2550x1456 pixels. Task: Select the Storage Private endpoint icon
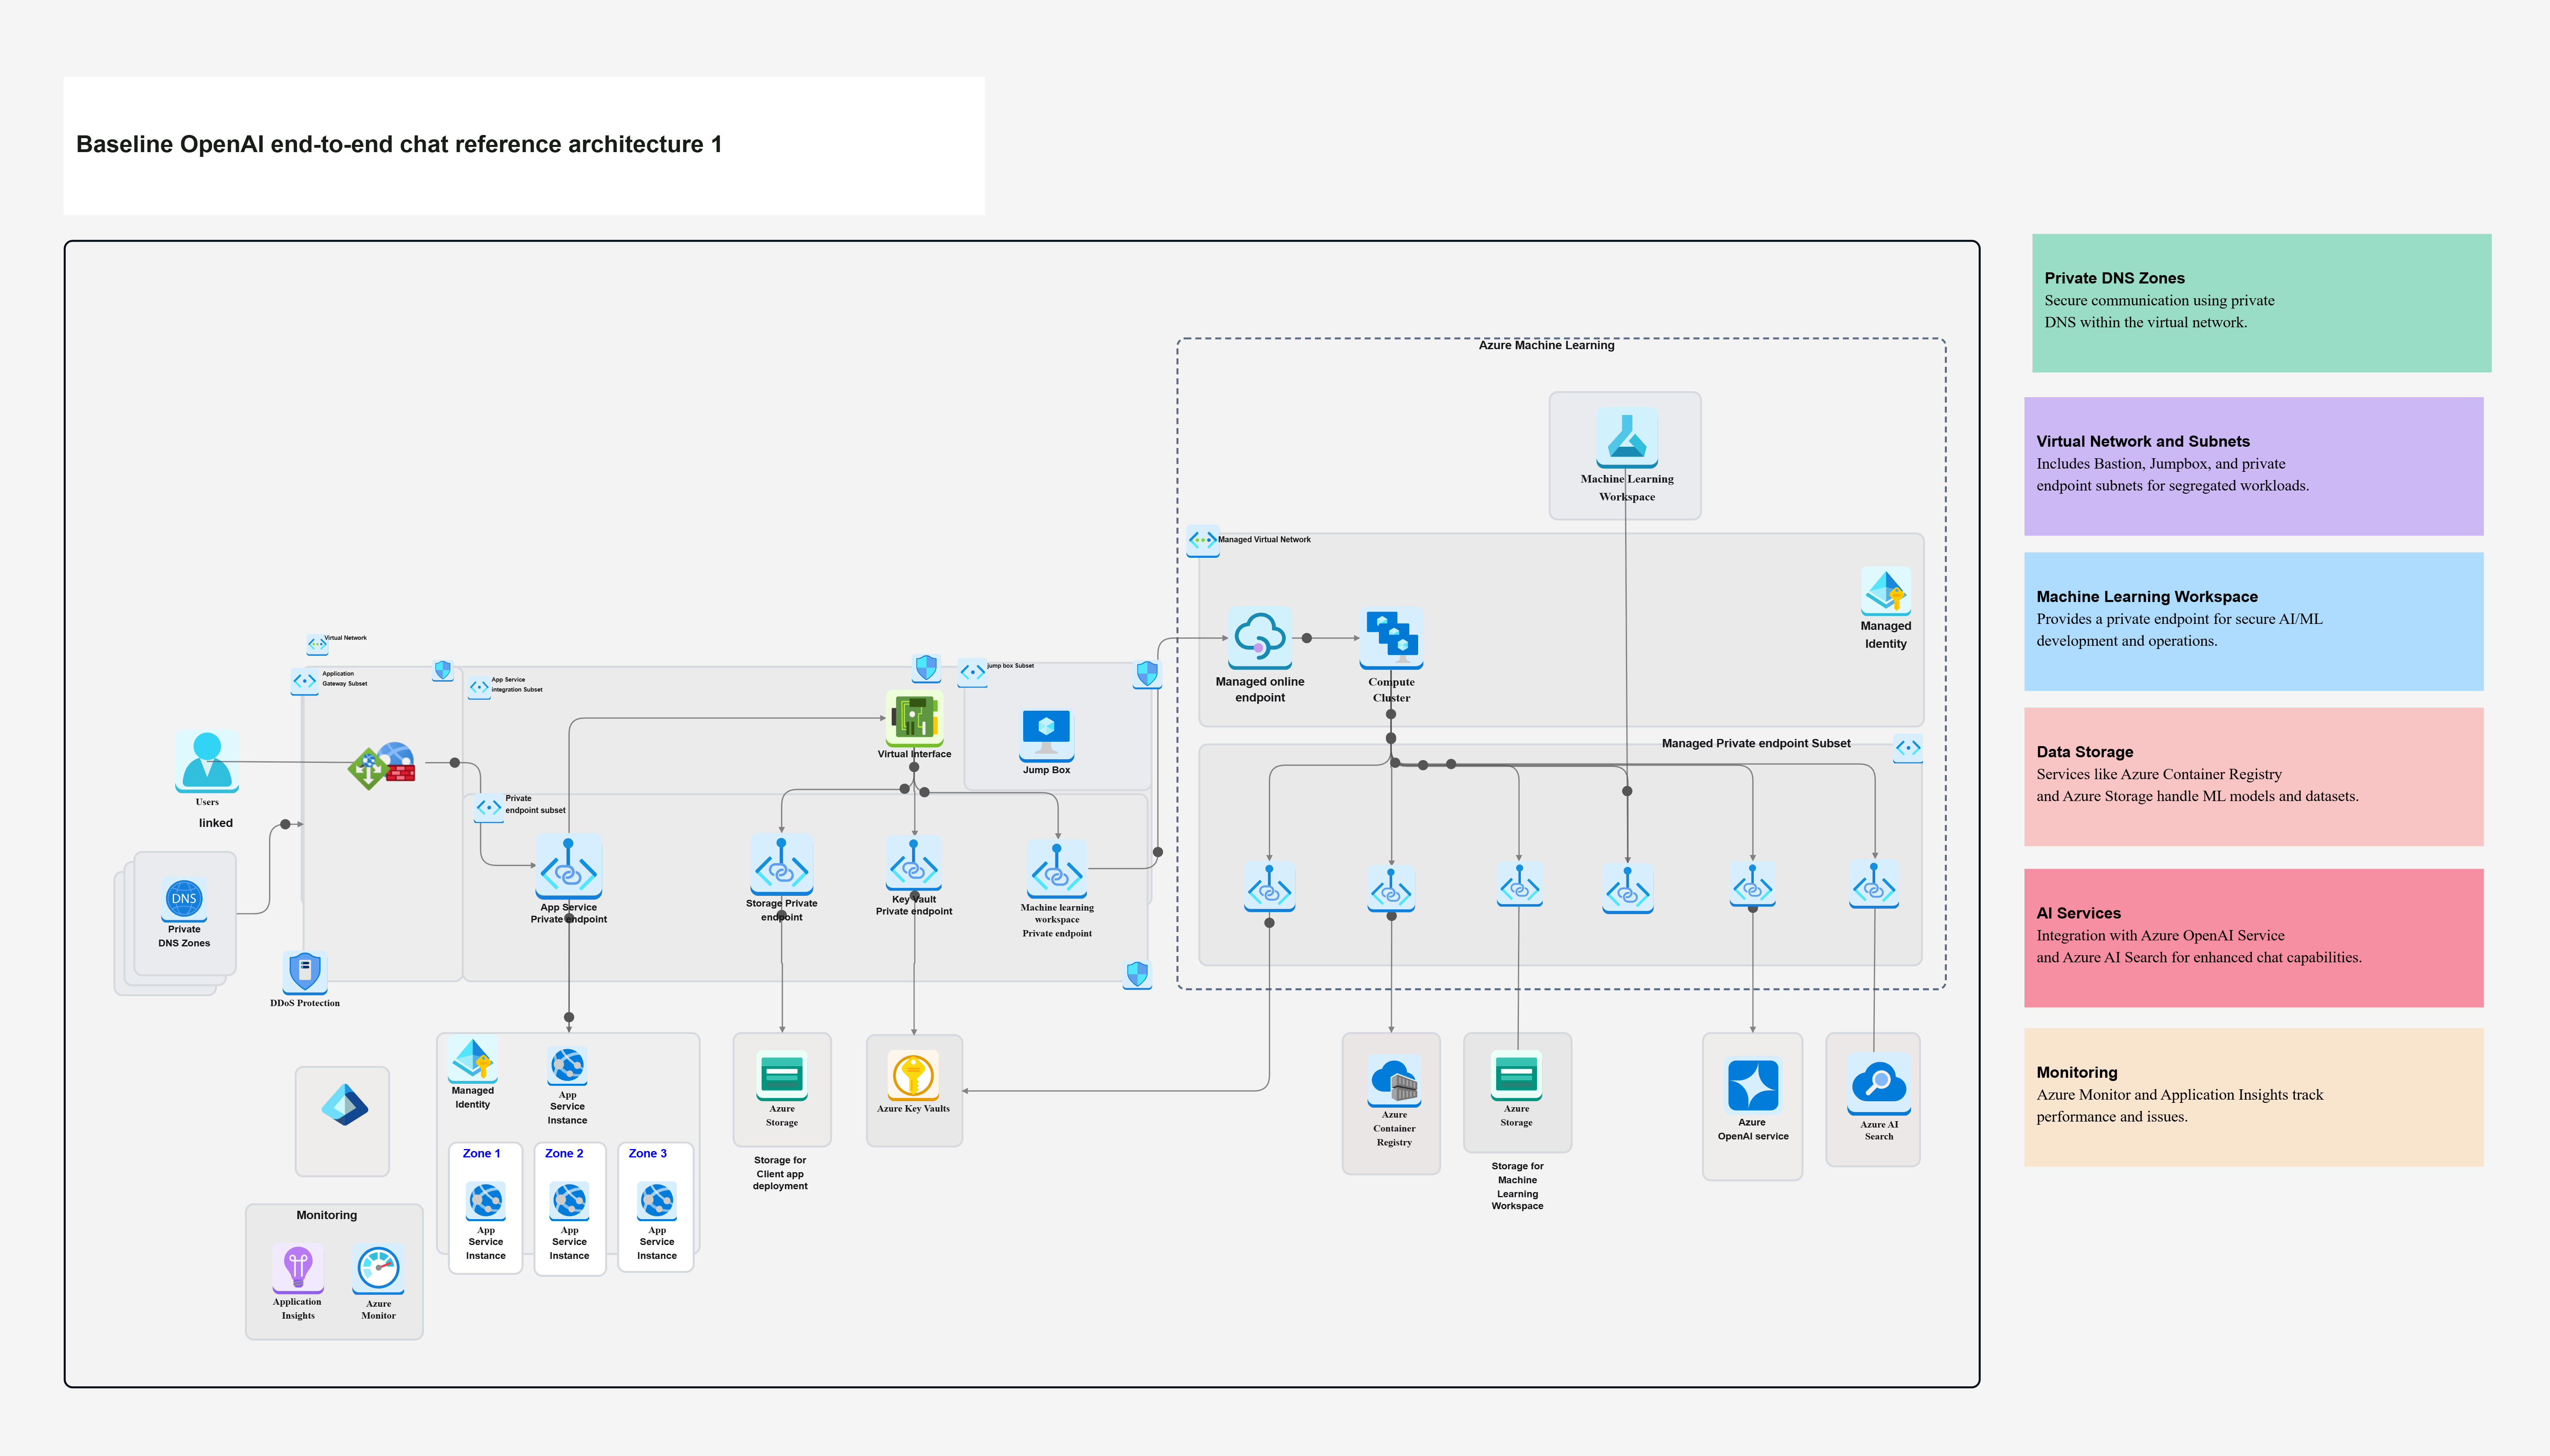(781, 865)
